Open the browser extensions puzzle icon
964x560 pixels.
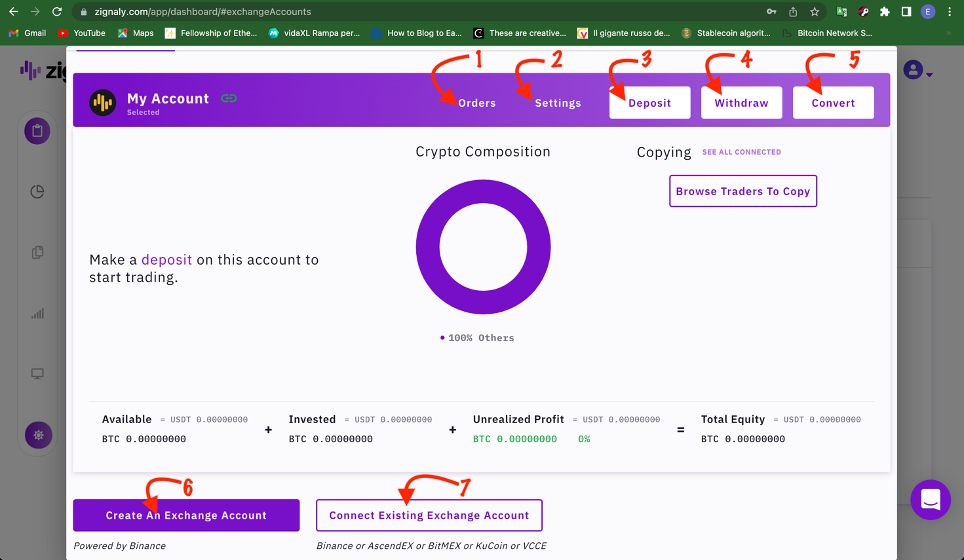[x=885, y=12]
